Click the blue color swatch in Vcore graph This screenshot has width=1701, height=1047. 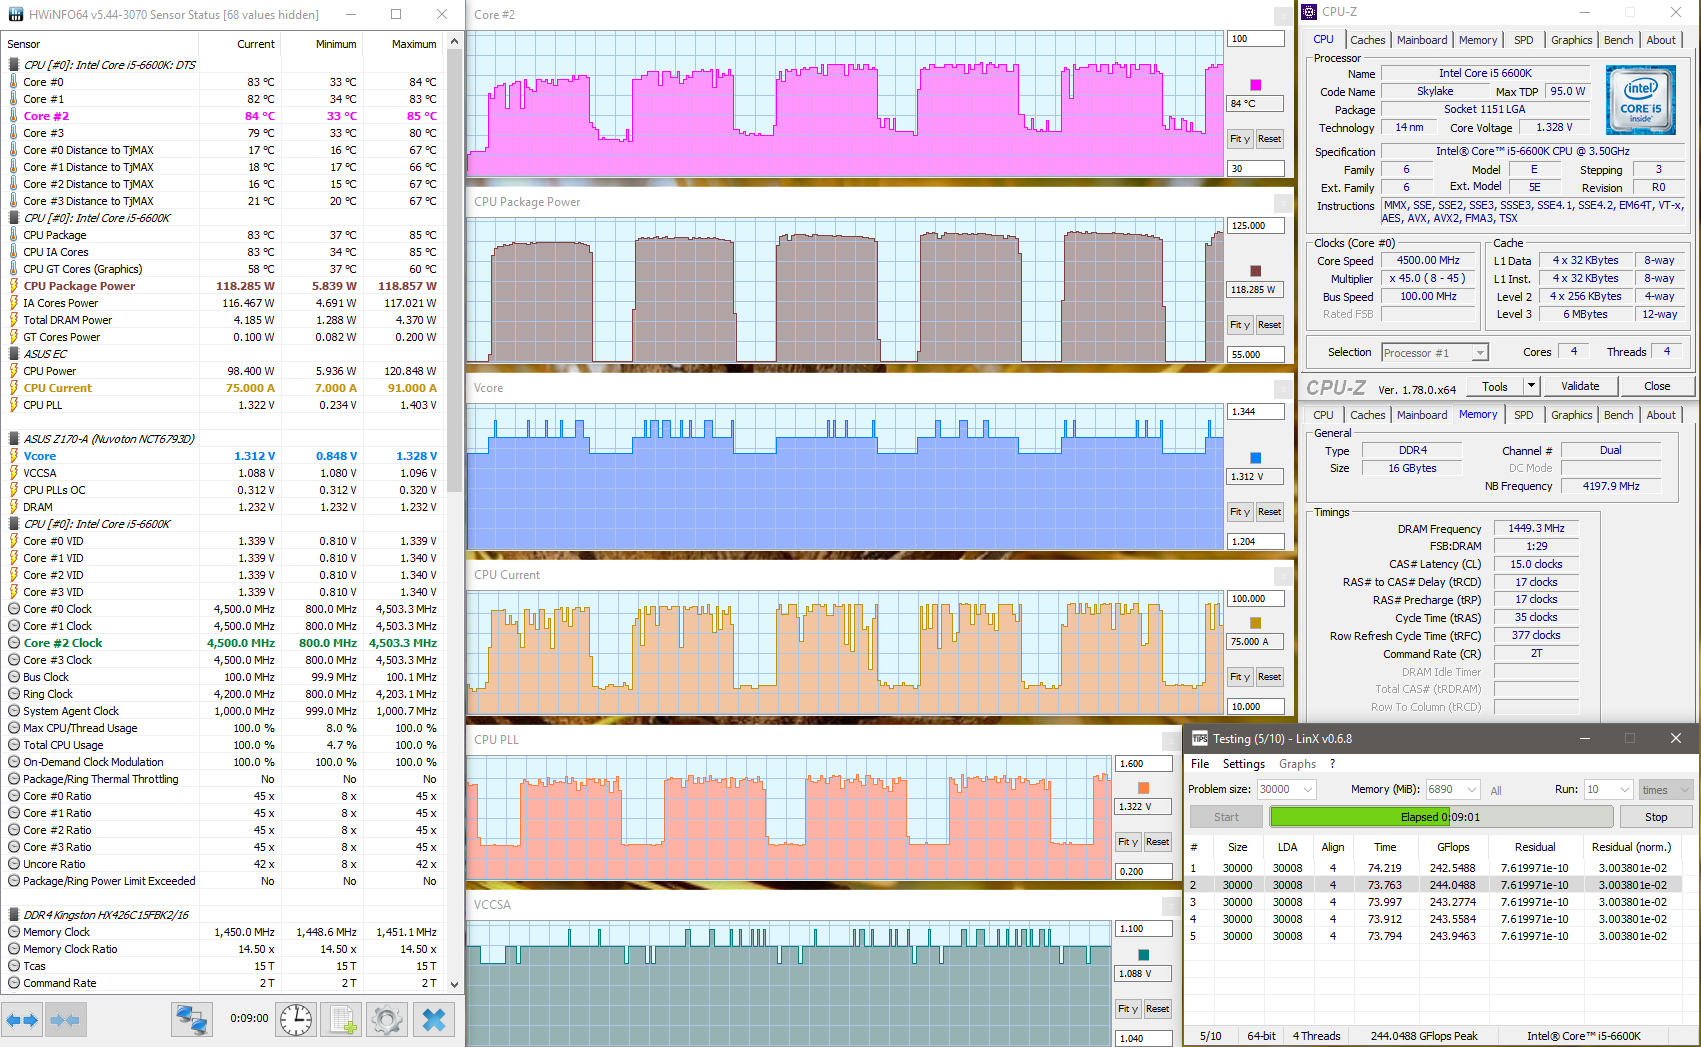click(1256, 458)
